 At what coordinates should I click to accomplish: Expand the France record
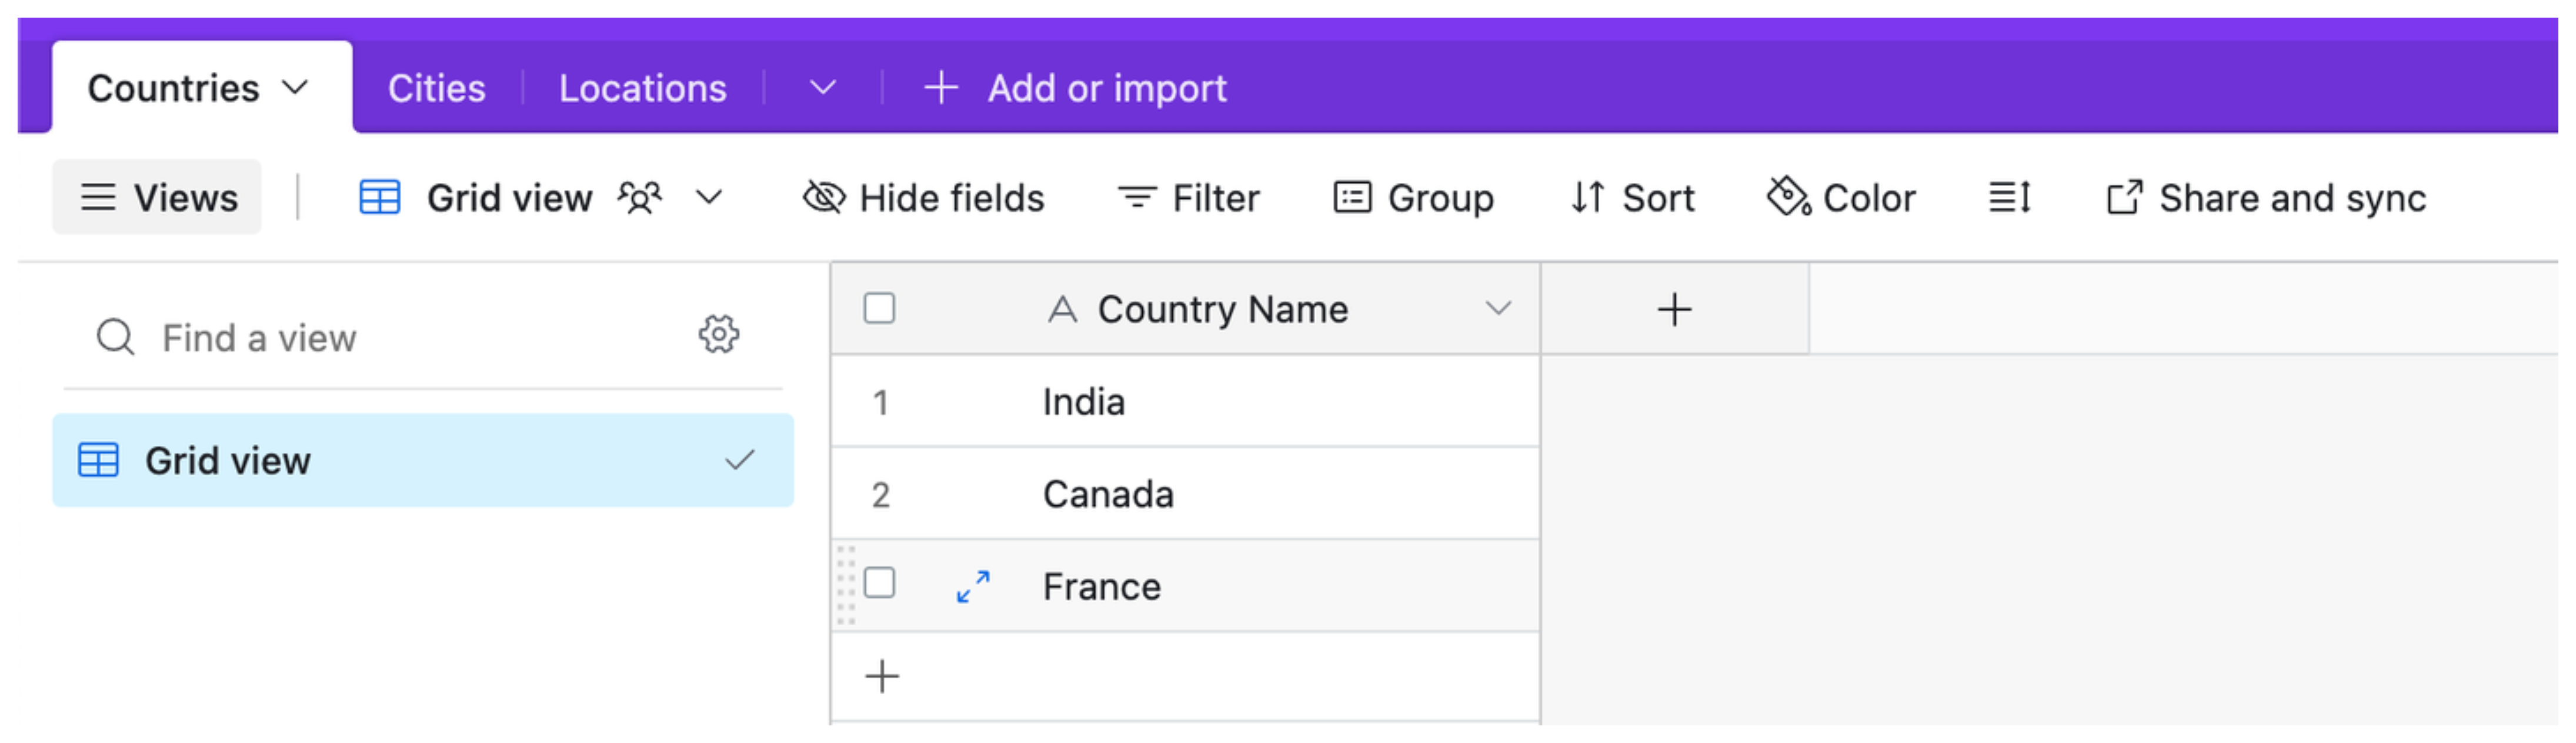973,586
